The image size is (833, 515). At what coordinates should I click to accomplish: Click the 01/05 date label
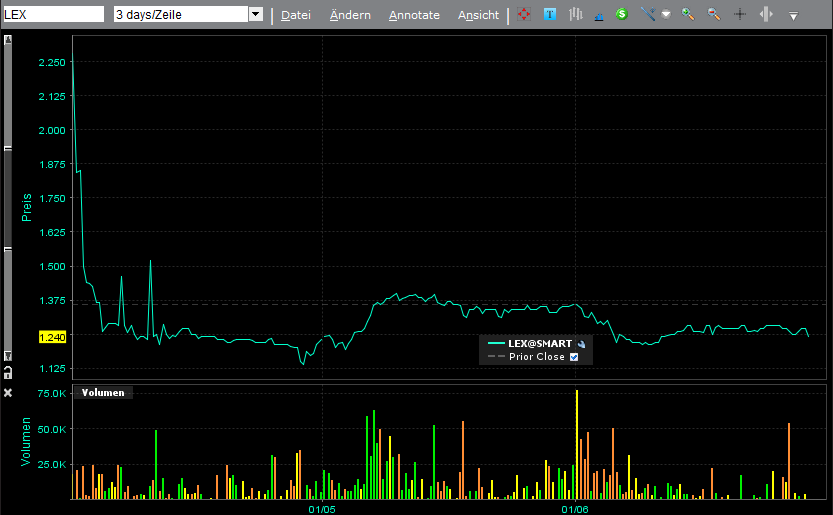click(322, 509)
